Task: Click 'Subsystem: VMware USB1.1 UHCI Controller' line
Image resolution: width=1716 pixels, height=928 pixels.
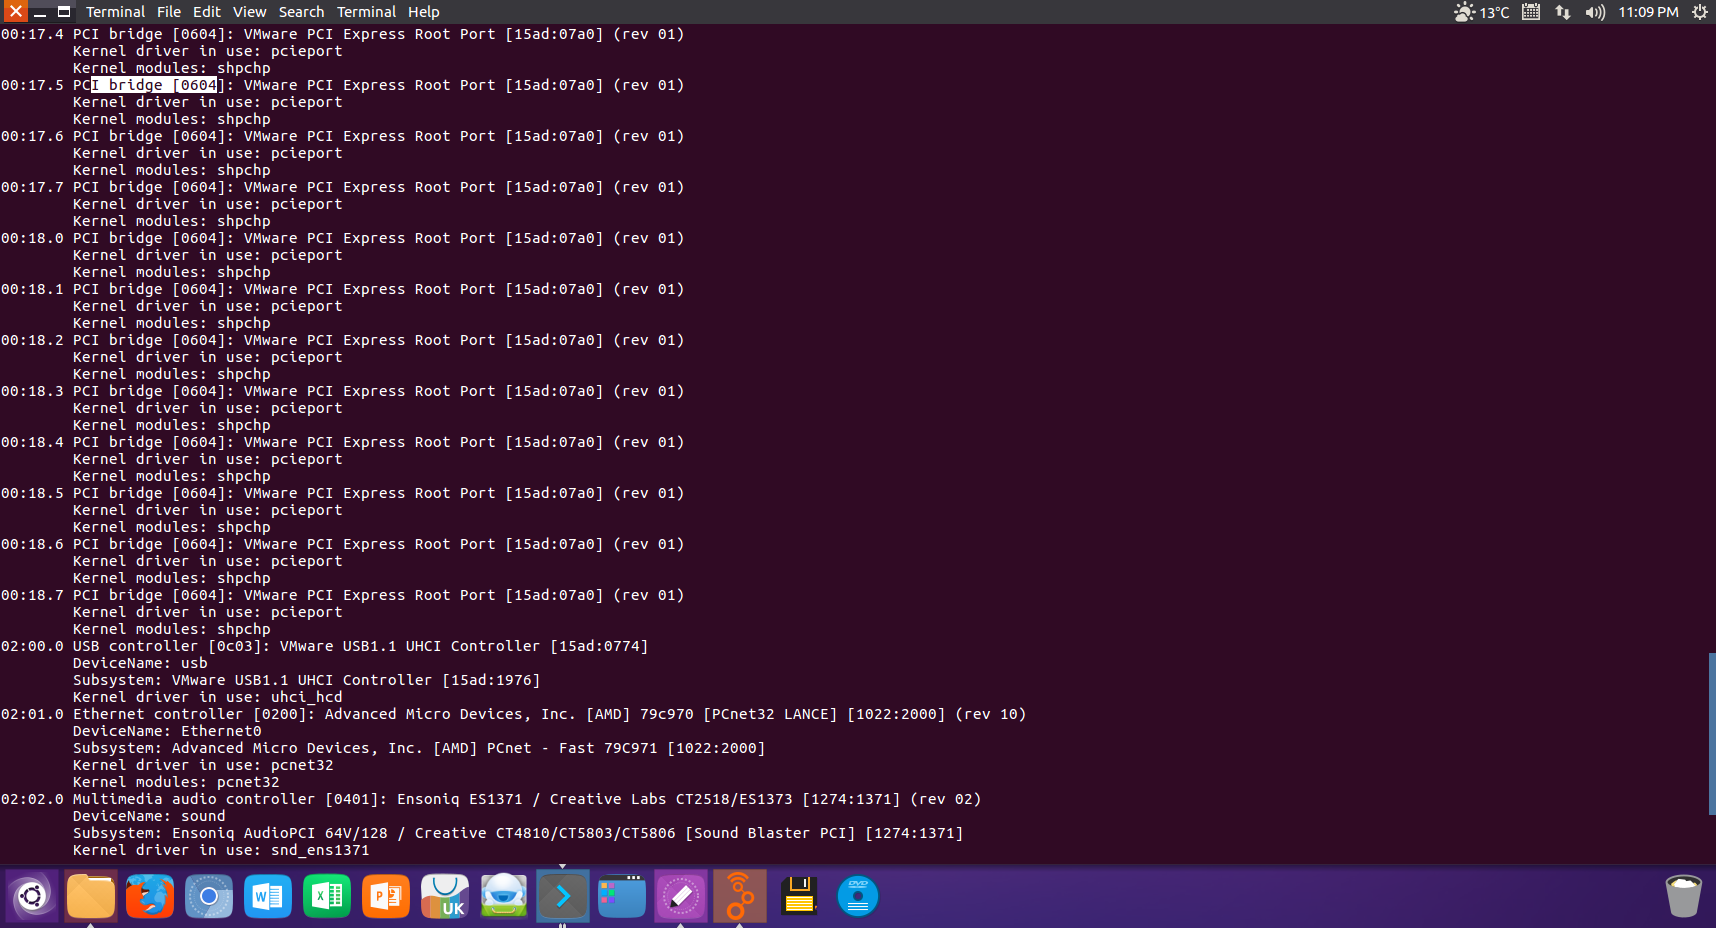Action: pyautogui.click(x=306, y=680)
